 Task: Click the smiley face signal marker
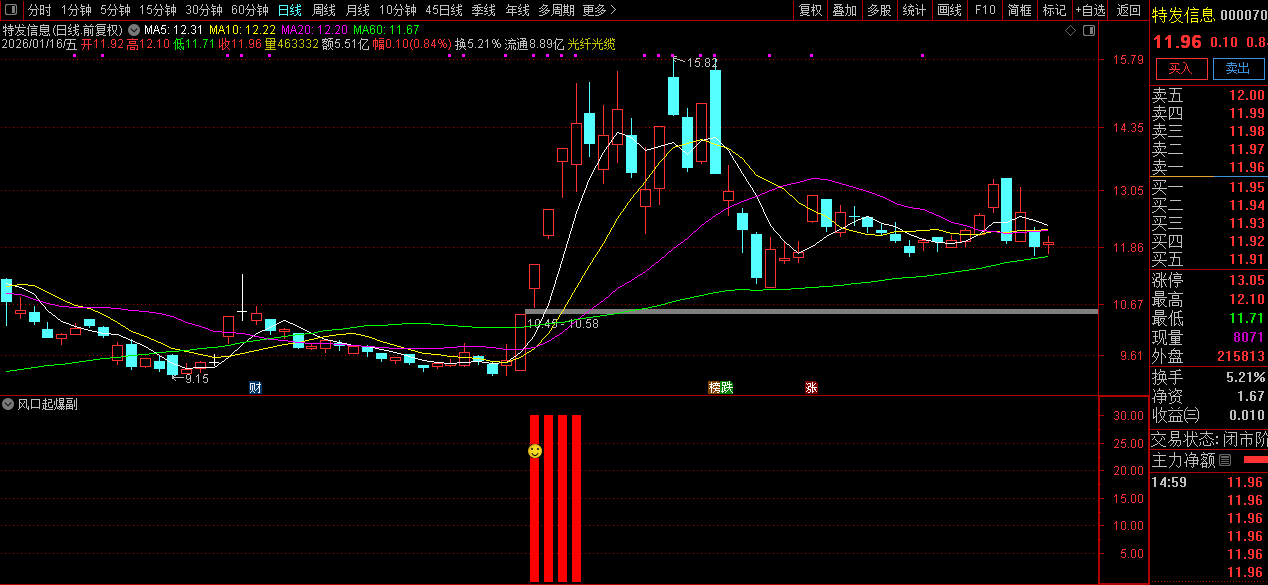[535, 451]
